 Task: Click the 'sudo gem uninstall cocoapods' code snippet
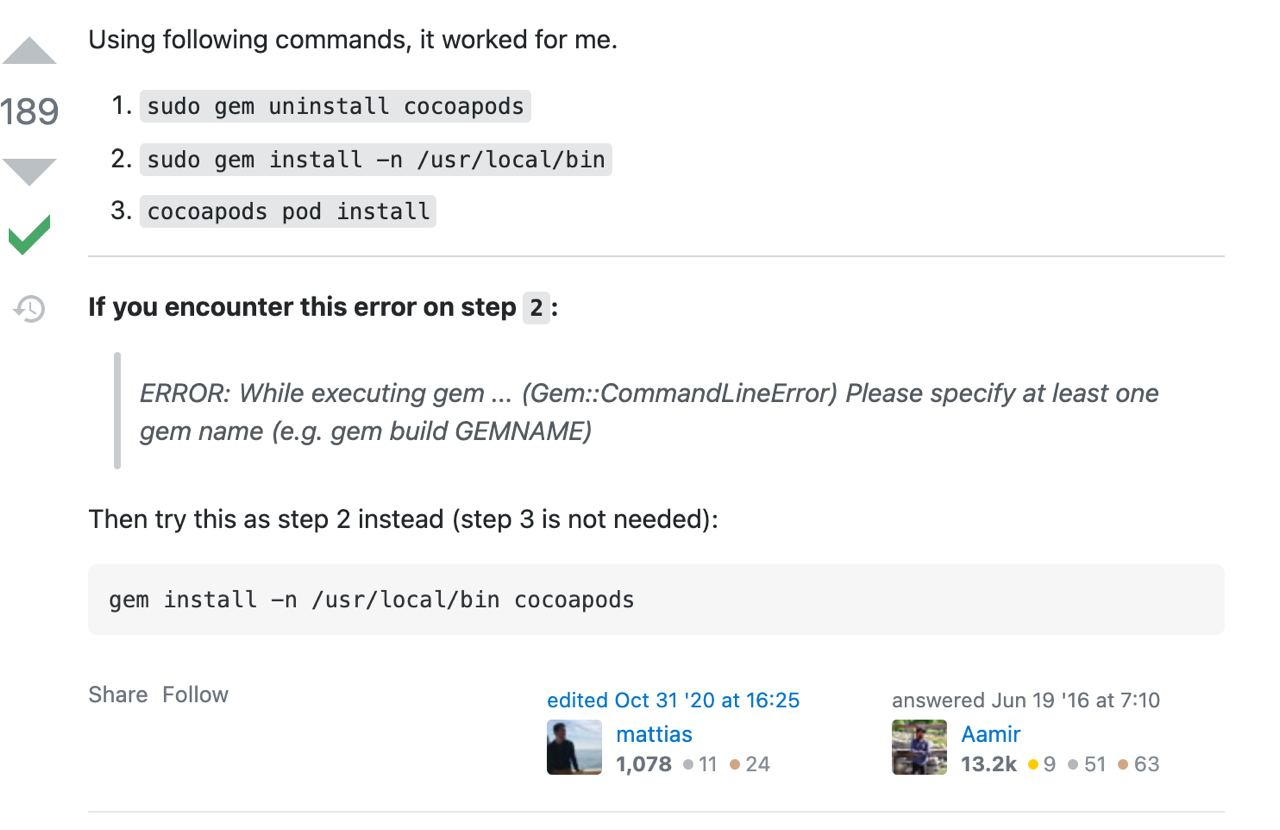(335, 106)
